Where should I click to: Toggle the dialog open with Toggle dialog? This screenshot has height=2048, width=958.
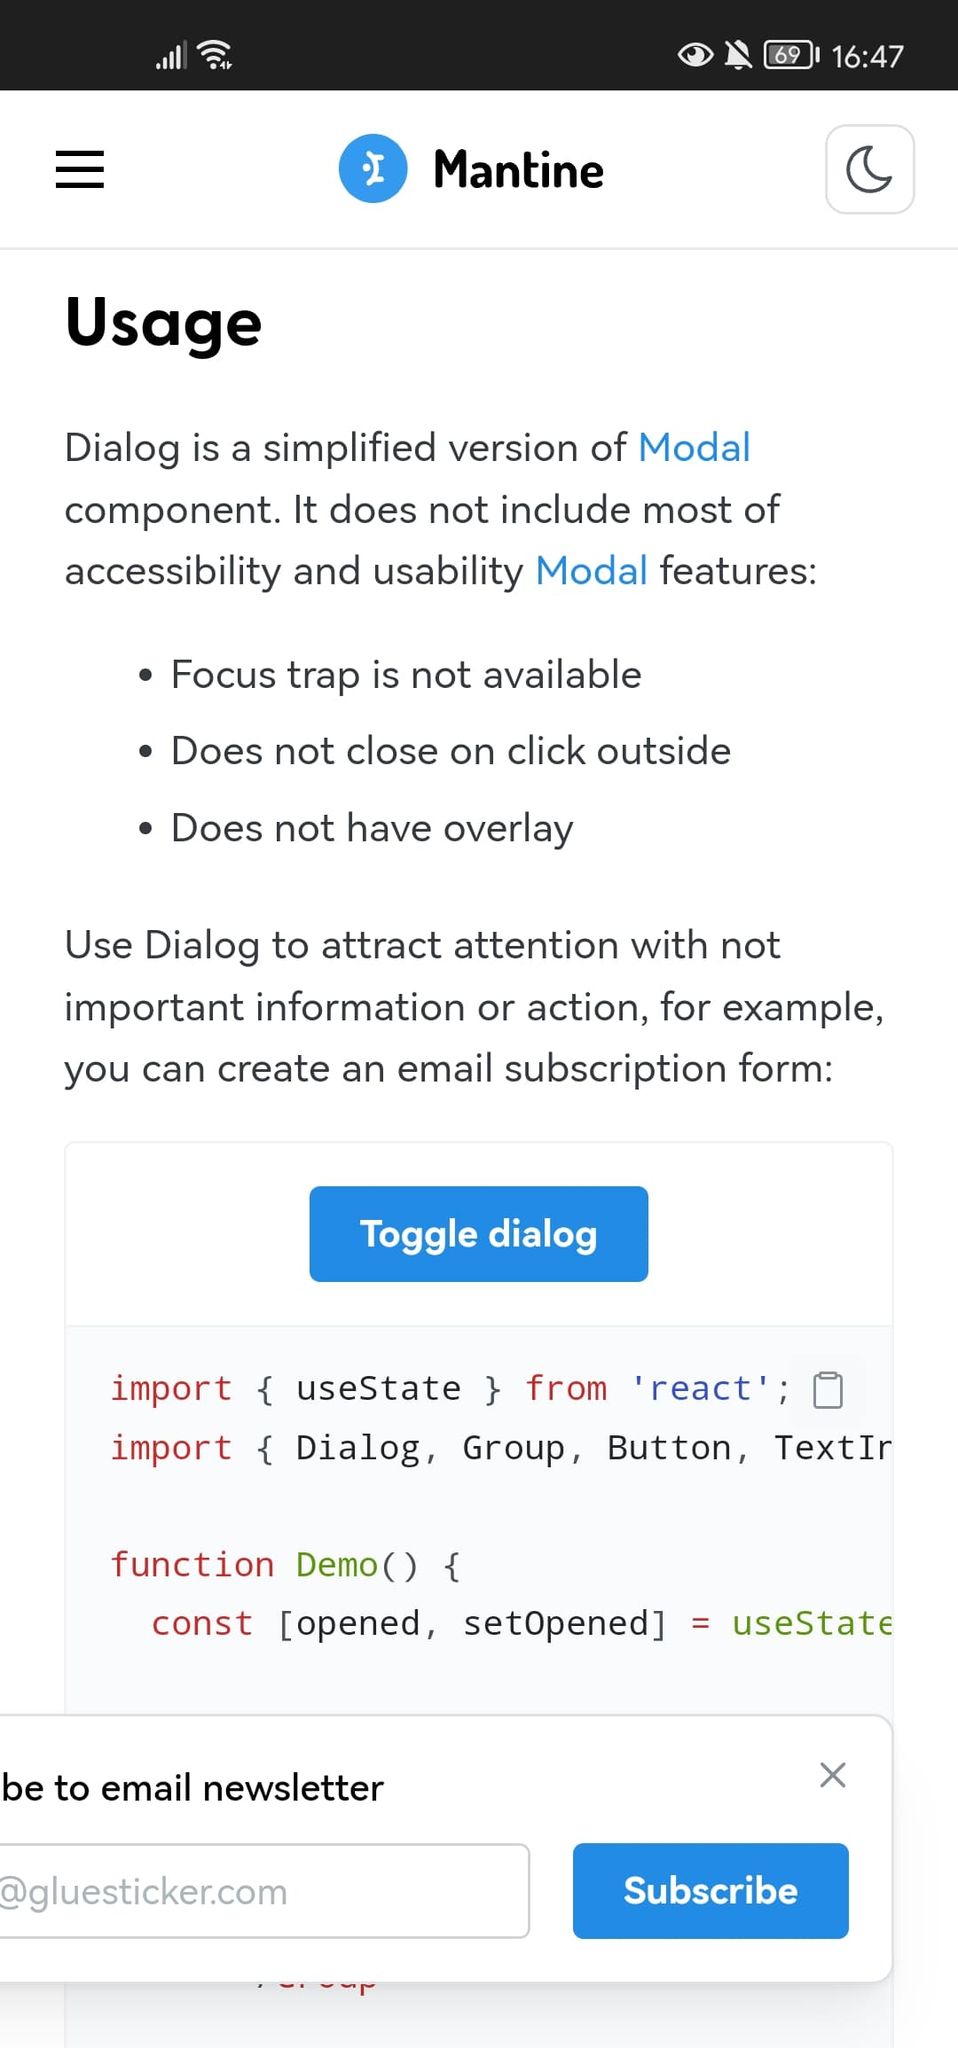point(478,1233)
